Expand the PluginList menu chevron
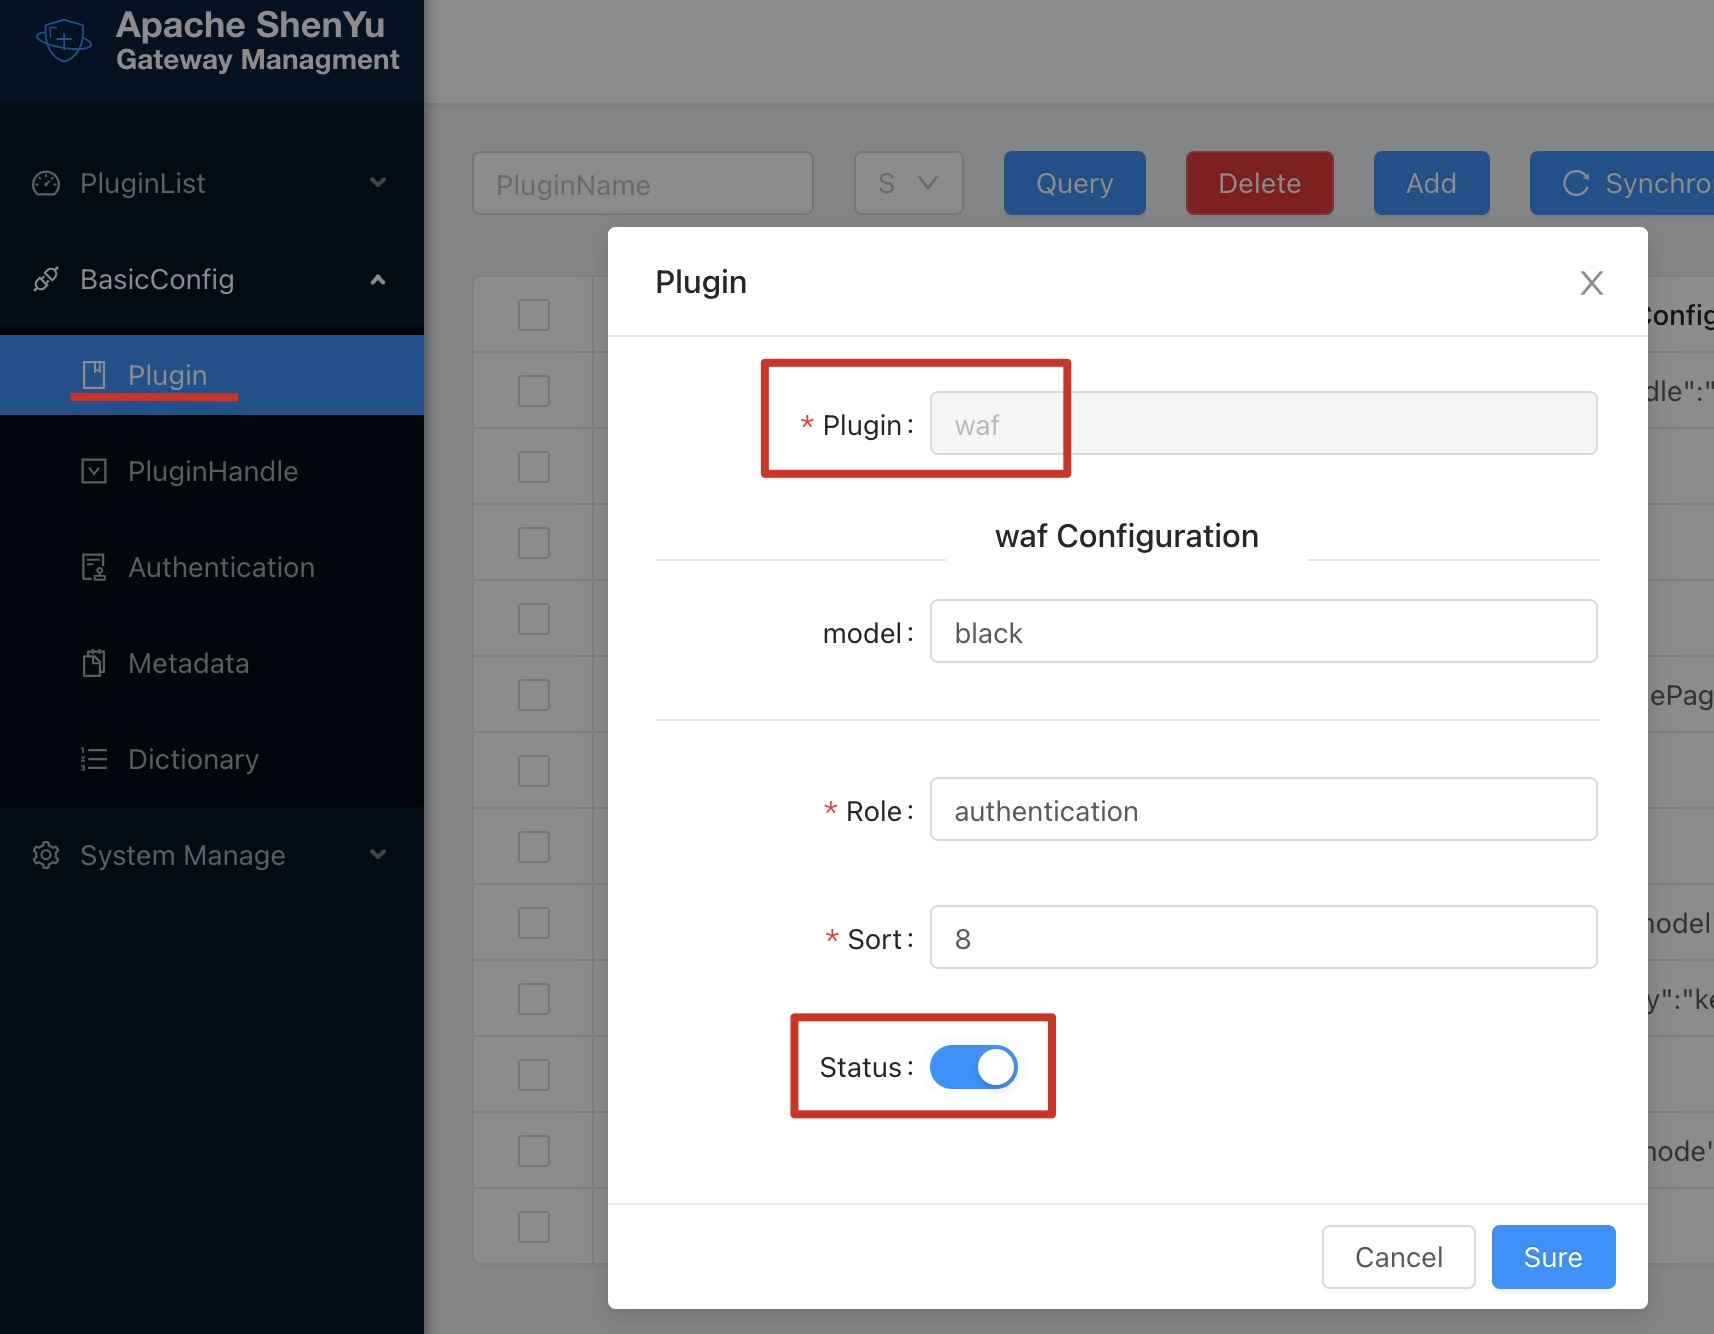 tap(378, 183)
